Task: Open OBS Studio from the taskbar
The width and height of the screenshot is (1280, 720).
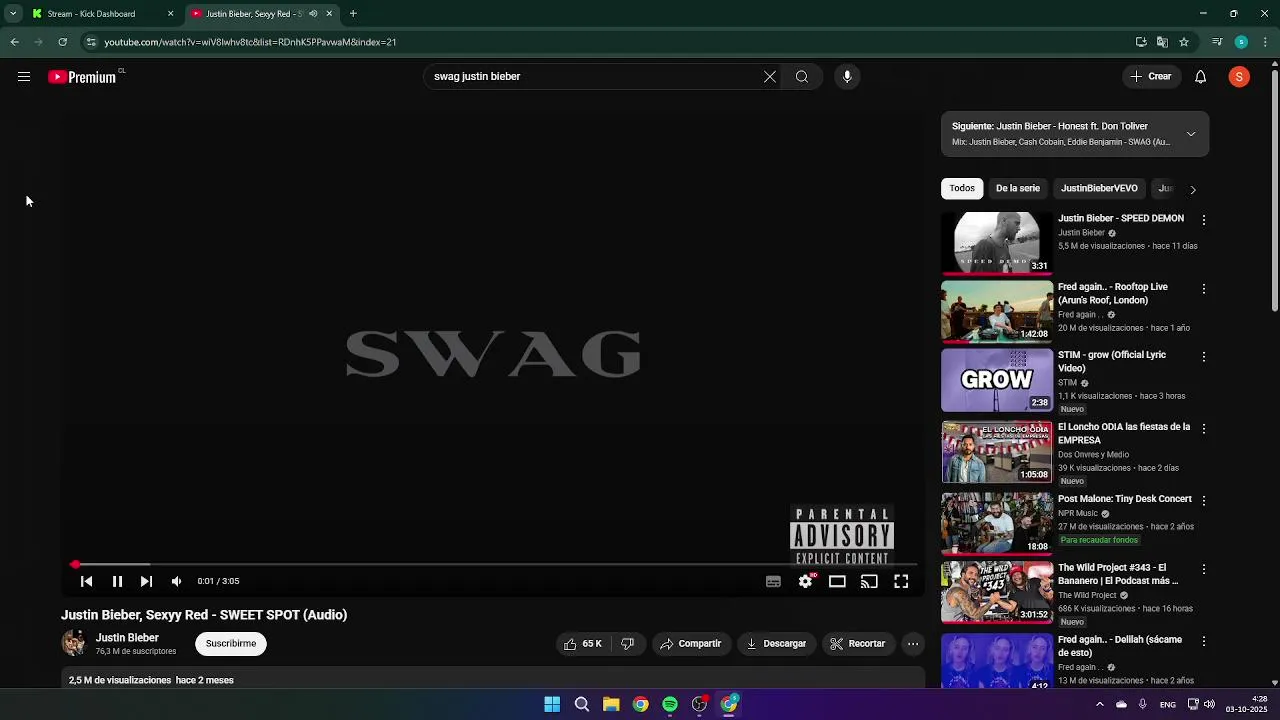Action: tap(699, 705)
